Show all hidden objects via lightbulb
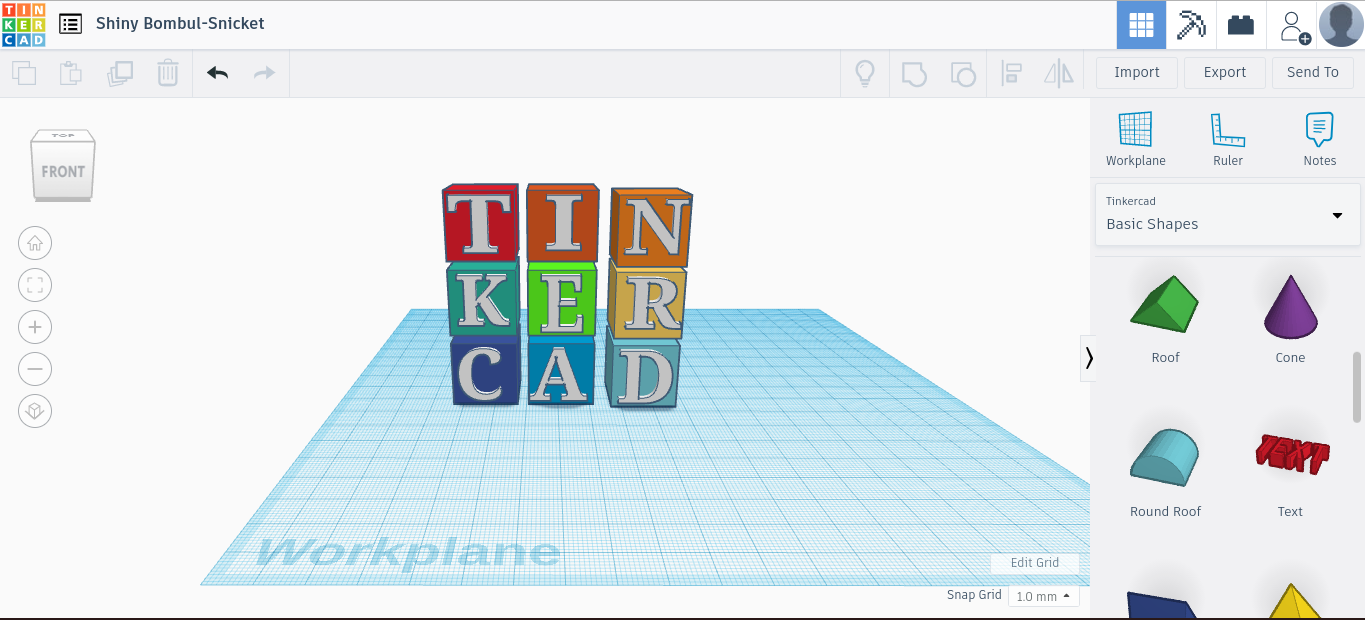Viewport: 1365px width, 620px height. point(865,72)
